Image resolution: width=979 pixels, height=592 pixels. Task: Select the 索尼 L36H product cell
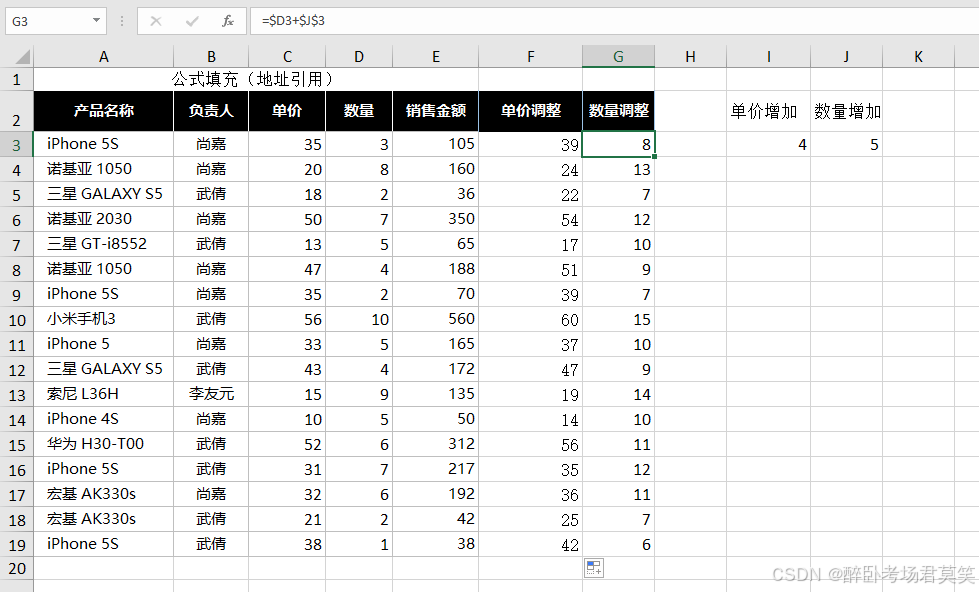point(104,394)
